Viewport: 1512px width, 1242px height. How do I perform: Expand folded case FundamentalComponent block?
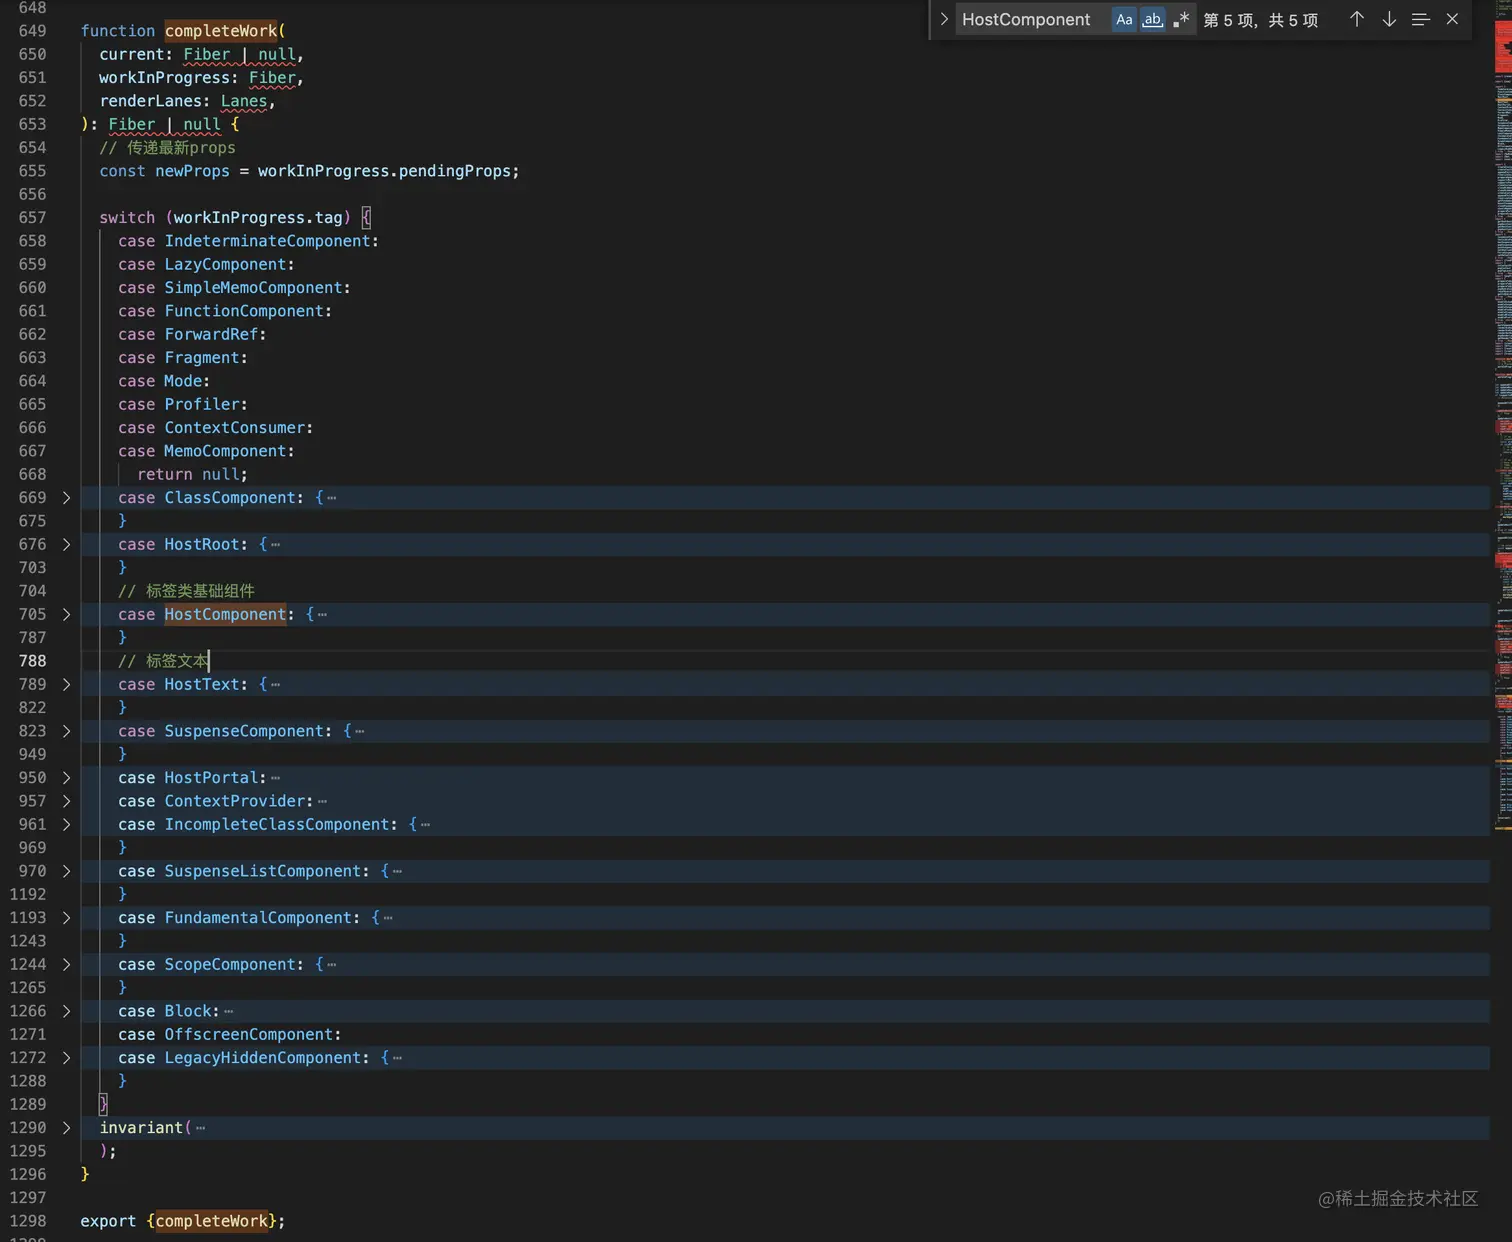[67, 918]
